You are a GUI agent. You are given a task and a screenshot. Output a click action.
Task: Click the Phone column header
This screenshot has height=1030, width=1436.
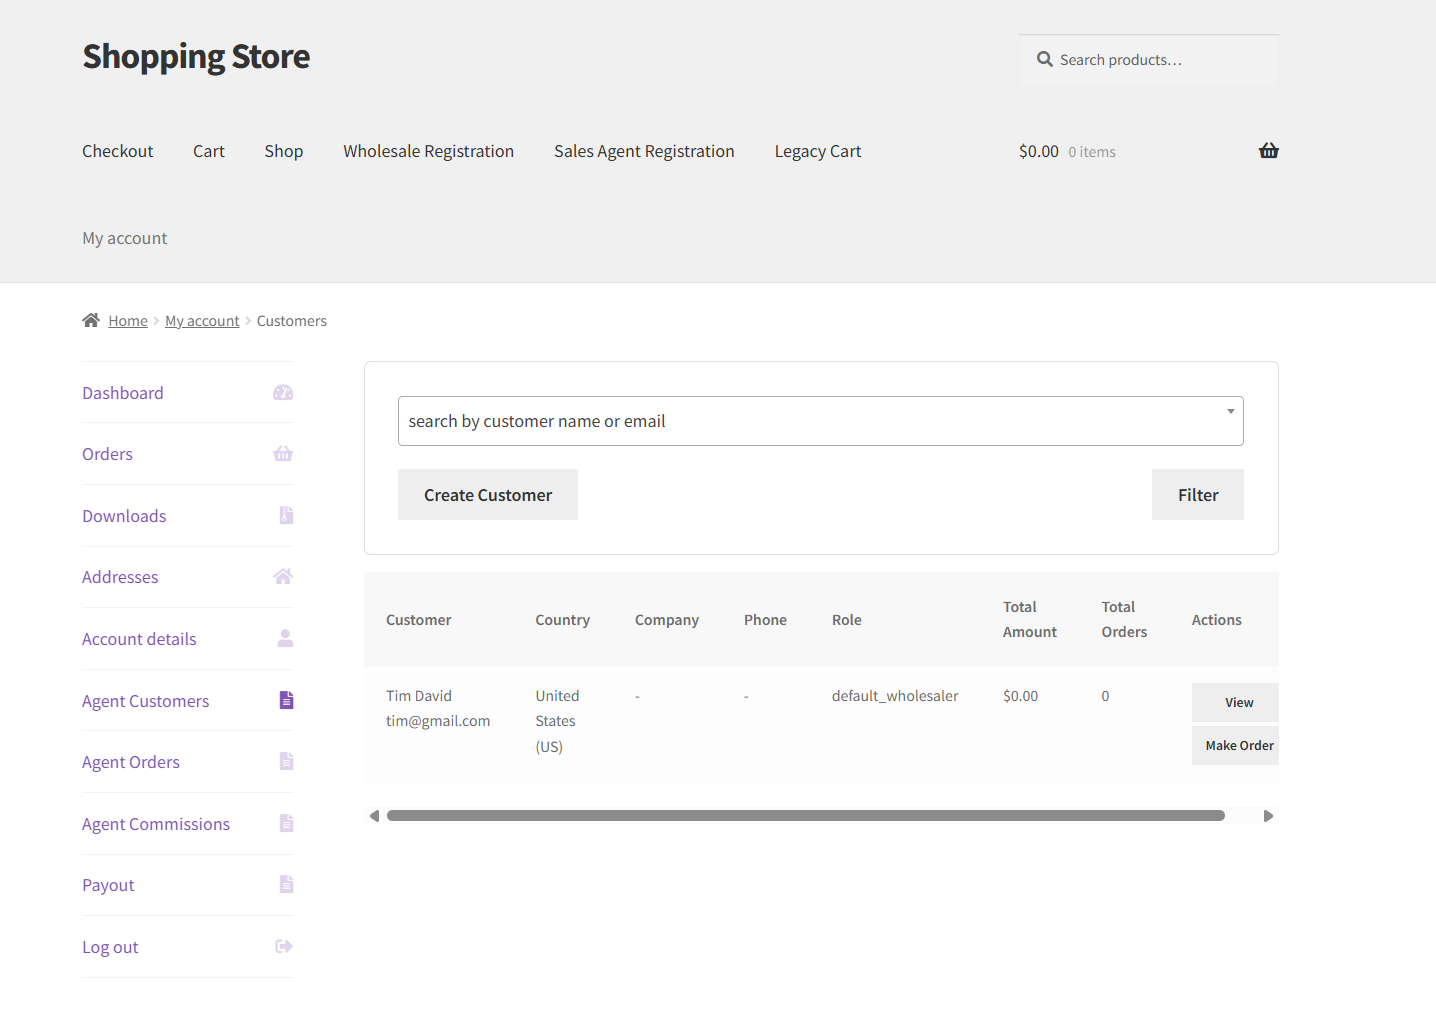(x=765, y=620)
